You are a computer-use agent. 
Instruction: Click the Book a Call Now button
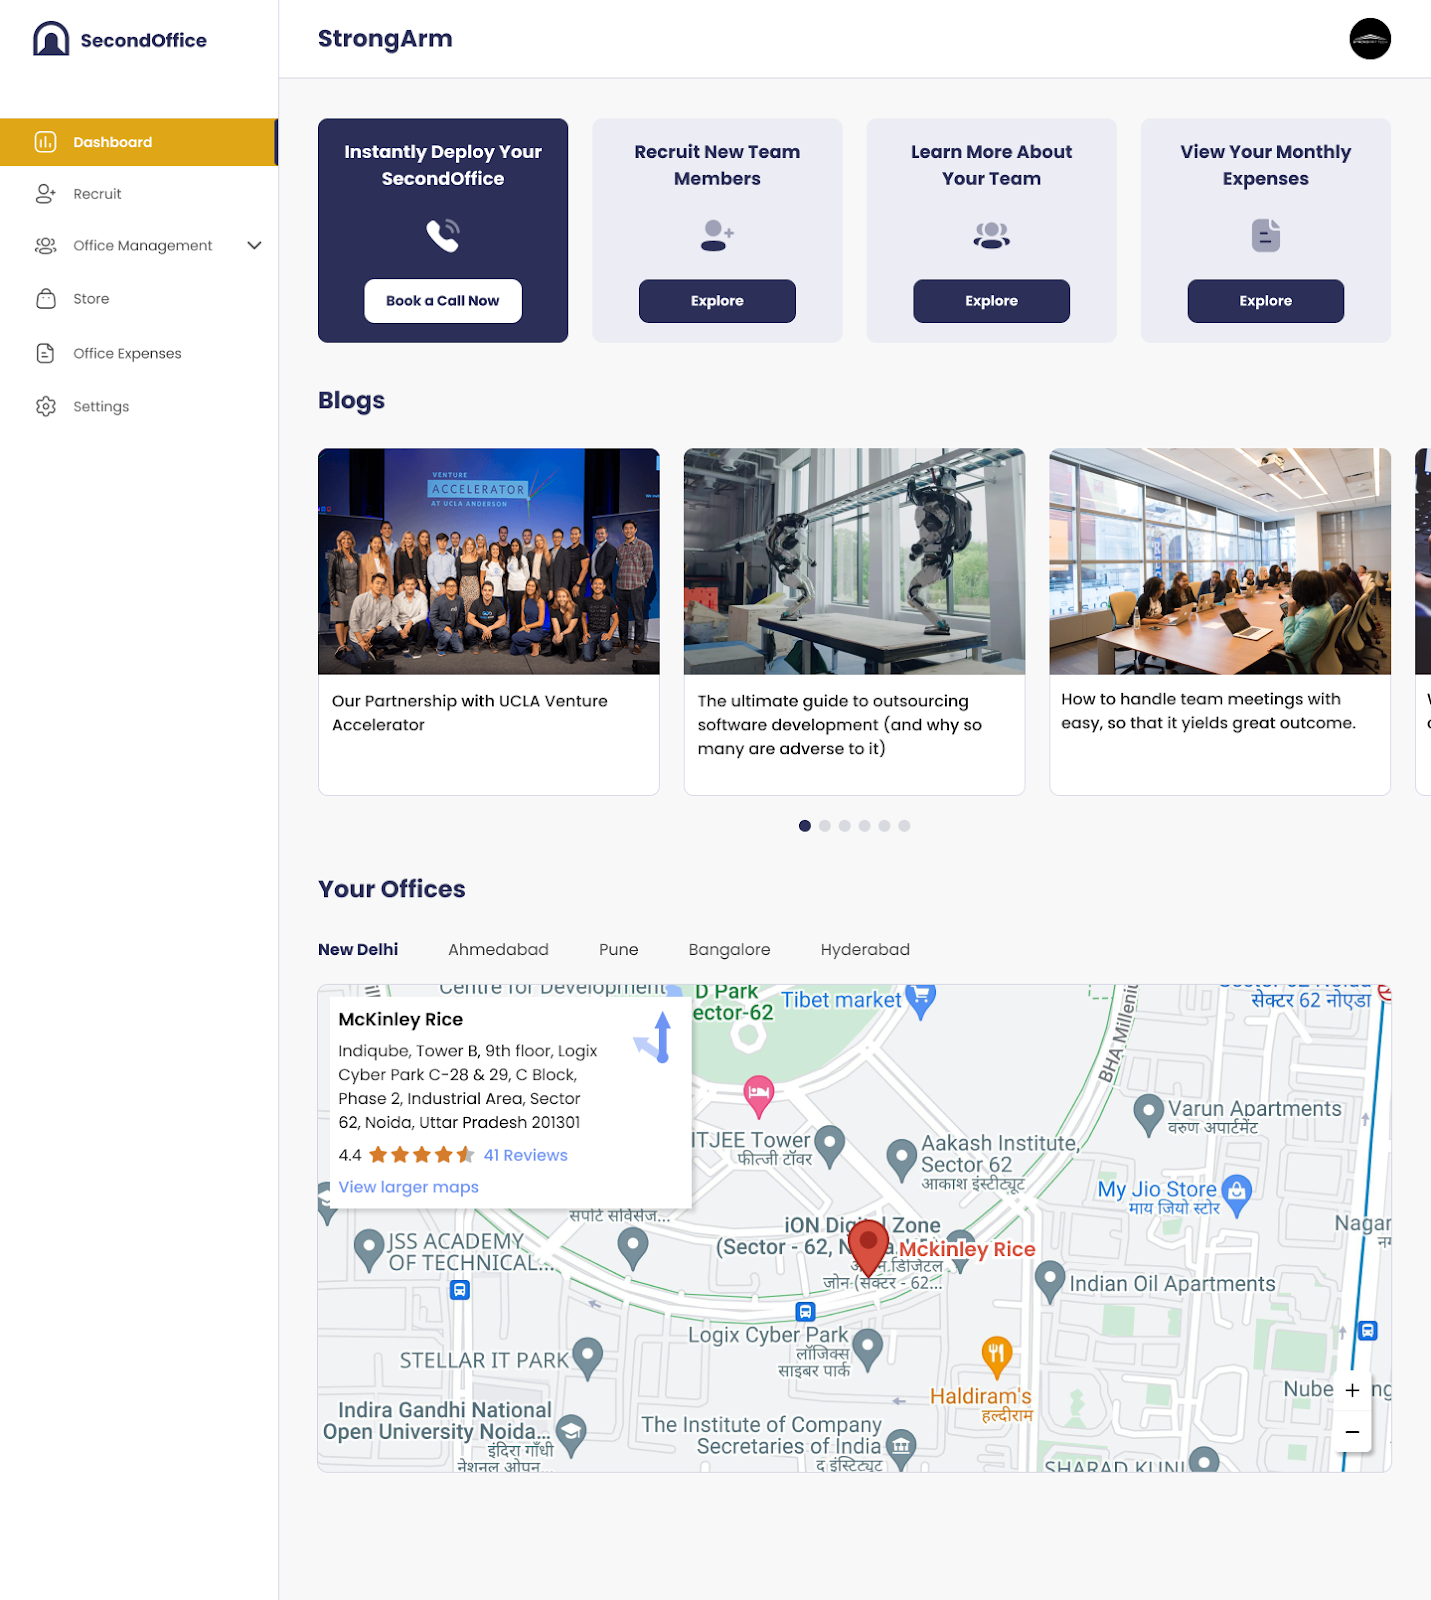[443, 301]
